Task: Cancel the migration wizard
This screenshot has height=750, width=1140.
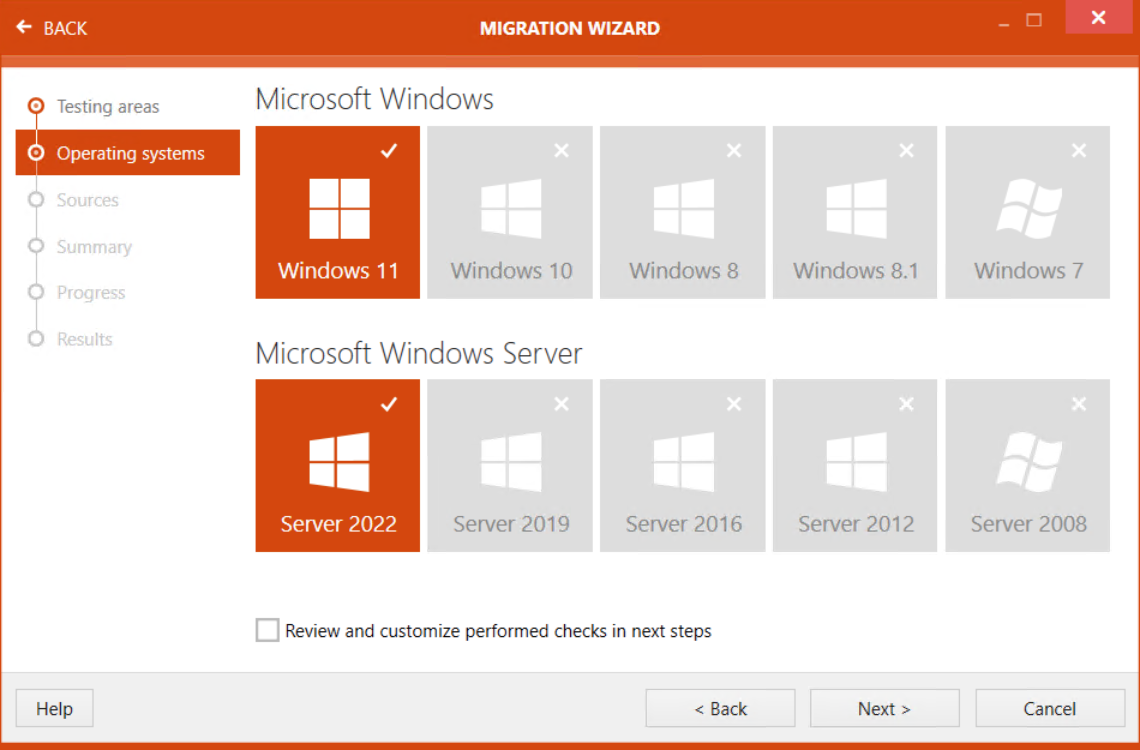Action: tap(1049, 708)
